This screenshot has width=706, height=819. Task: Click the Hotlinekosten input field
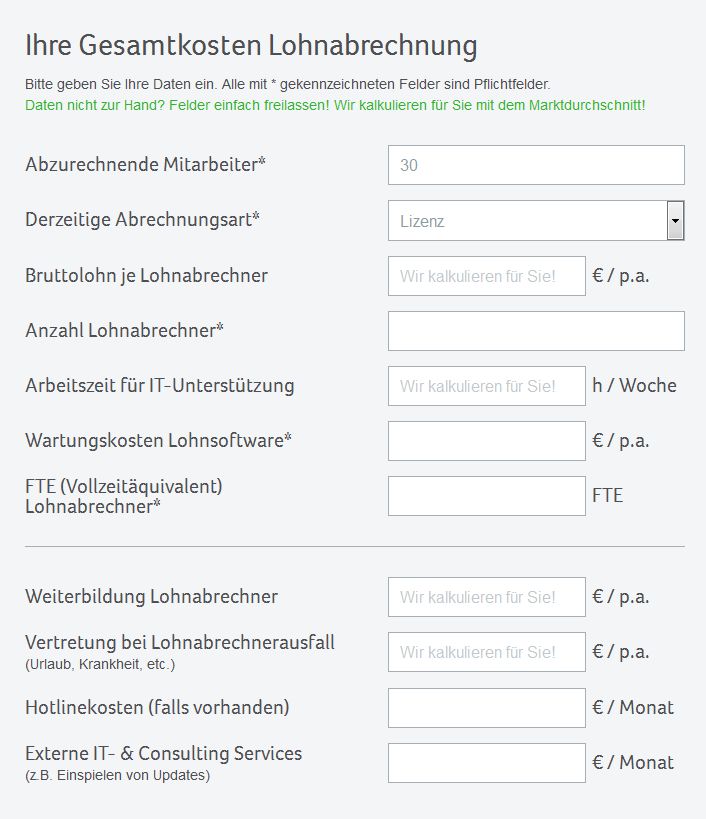pyautogui.click(x=487, y=708)
